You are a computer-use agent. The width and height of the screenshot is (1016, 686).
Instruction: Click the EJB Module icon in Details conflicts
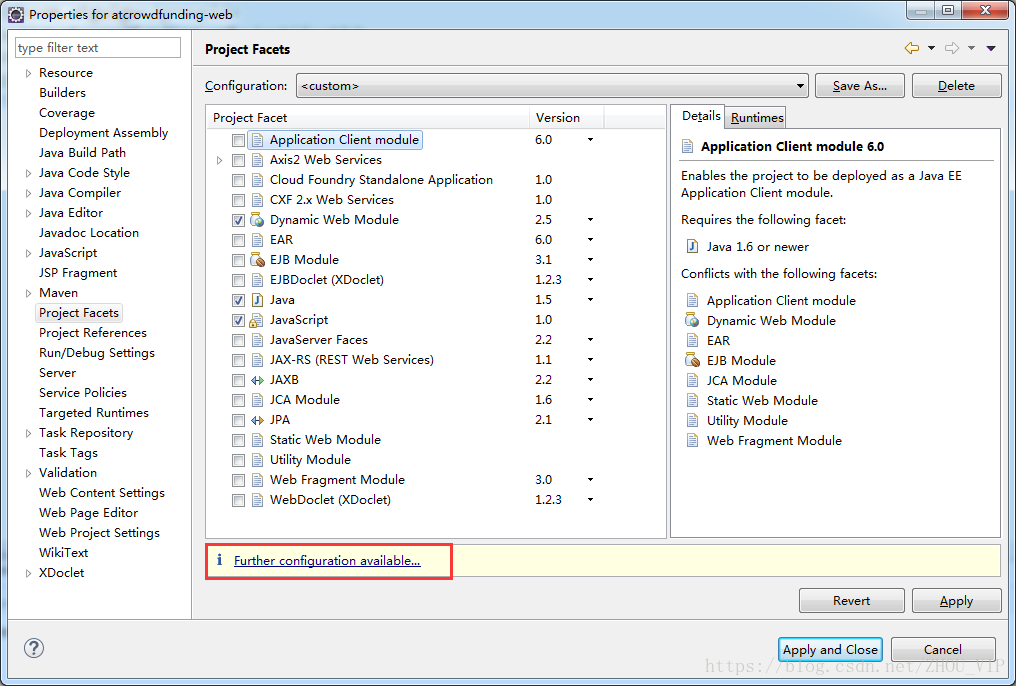[692, 360]
